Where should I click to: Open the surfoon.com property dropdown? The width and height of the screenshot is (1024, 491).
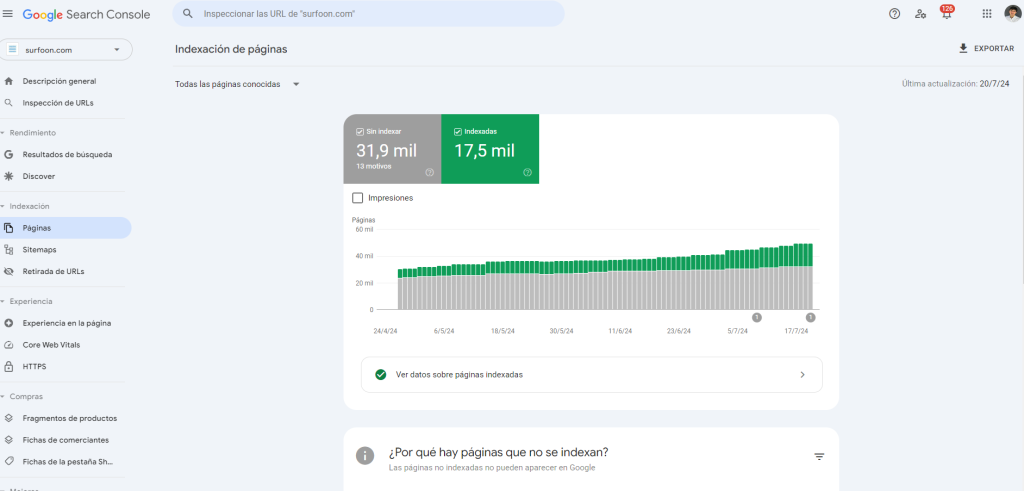pyautogui.click(x=66, y=50)
